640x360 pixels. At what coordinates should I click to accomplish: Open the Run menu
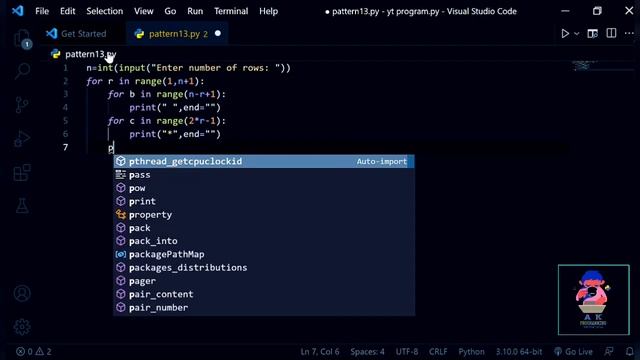click(195, 11)
